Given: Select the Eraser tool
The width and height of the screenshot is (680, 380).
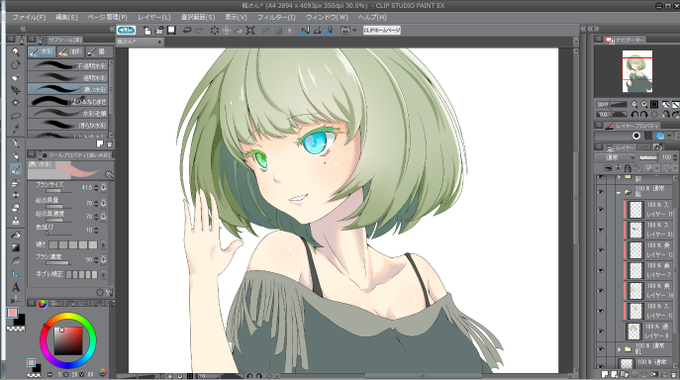Looking at the screenshot, I should coord(16,208).
